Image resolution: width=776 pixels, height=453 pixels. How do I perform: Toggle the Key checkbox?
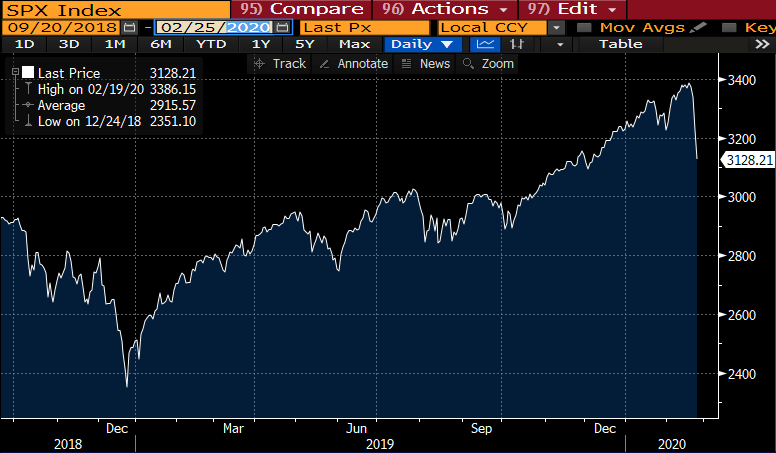point(725,27)
